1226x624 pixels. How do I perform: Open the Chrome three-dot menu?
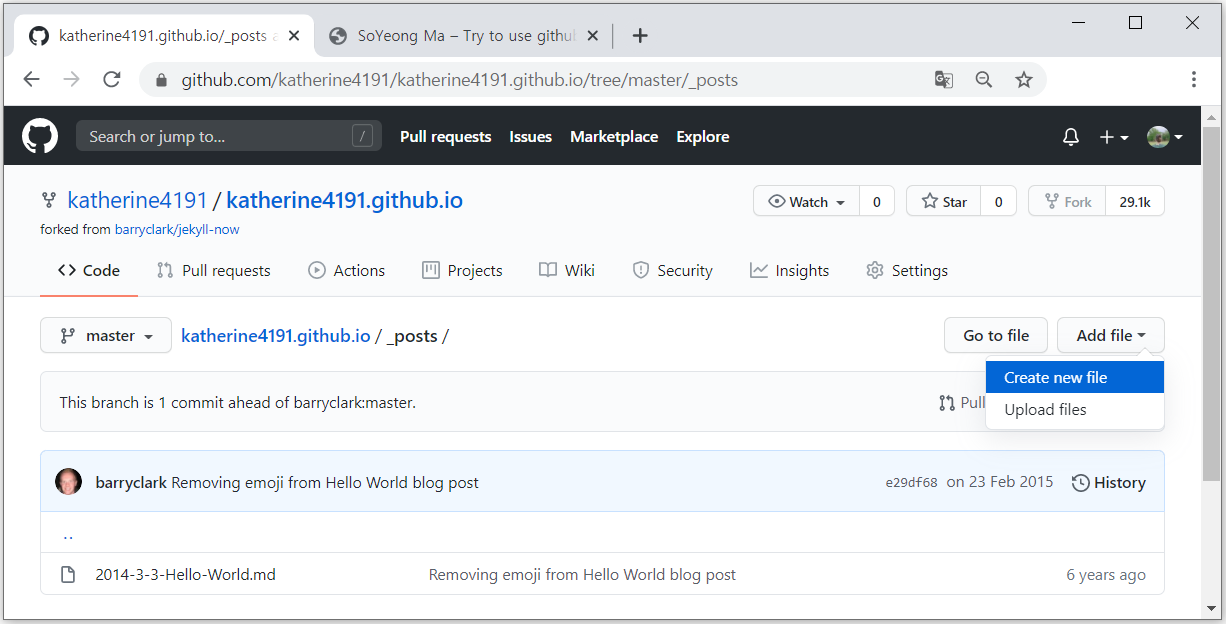point(1194,80)
